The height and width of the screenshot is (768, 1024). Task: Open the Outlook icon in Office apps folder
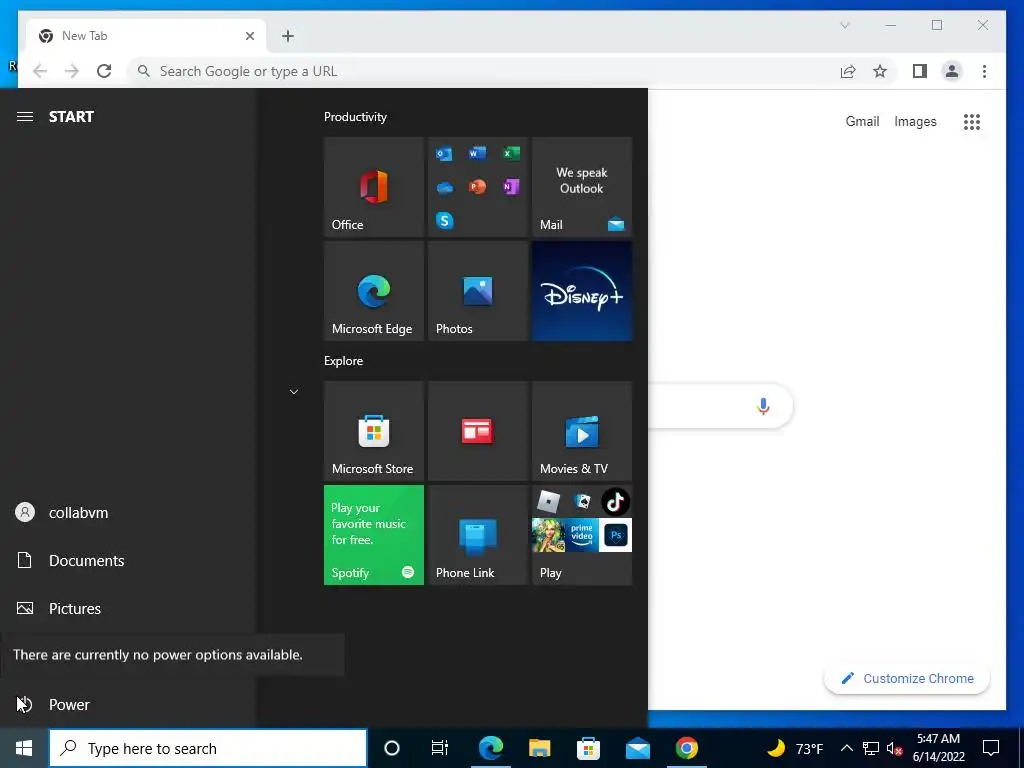pos(444,154)
